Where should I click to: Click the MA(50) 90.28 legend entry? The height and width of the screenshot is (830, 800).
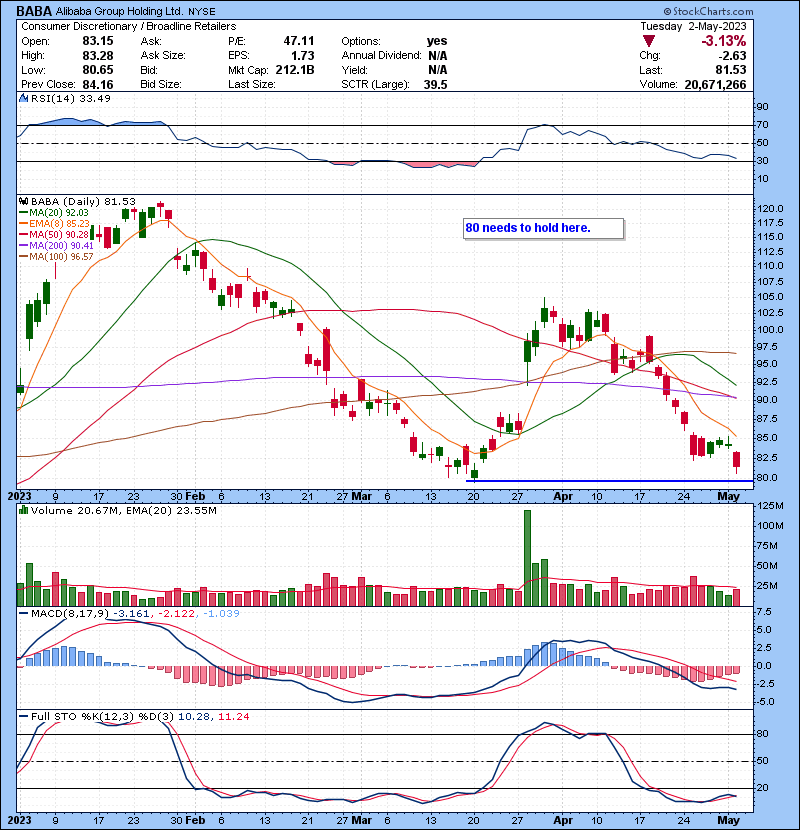[x=54, y=234]
